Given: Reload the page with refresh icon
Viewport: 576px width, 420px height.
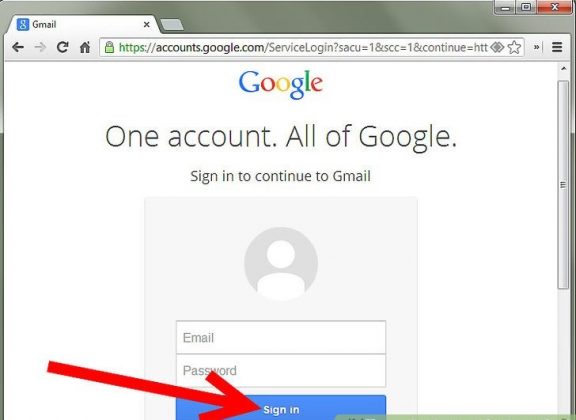Looking at the screenshot, I should point(62,47).
